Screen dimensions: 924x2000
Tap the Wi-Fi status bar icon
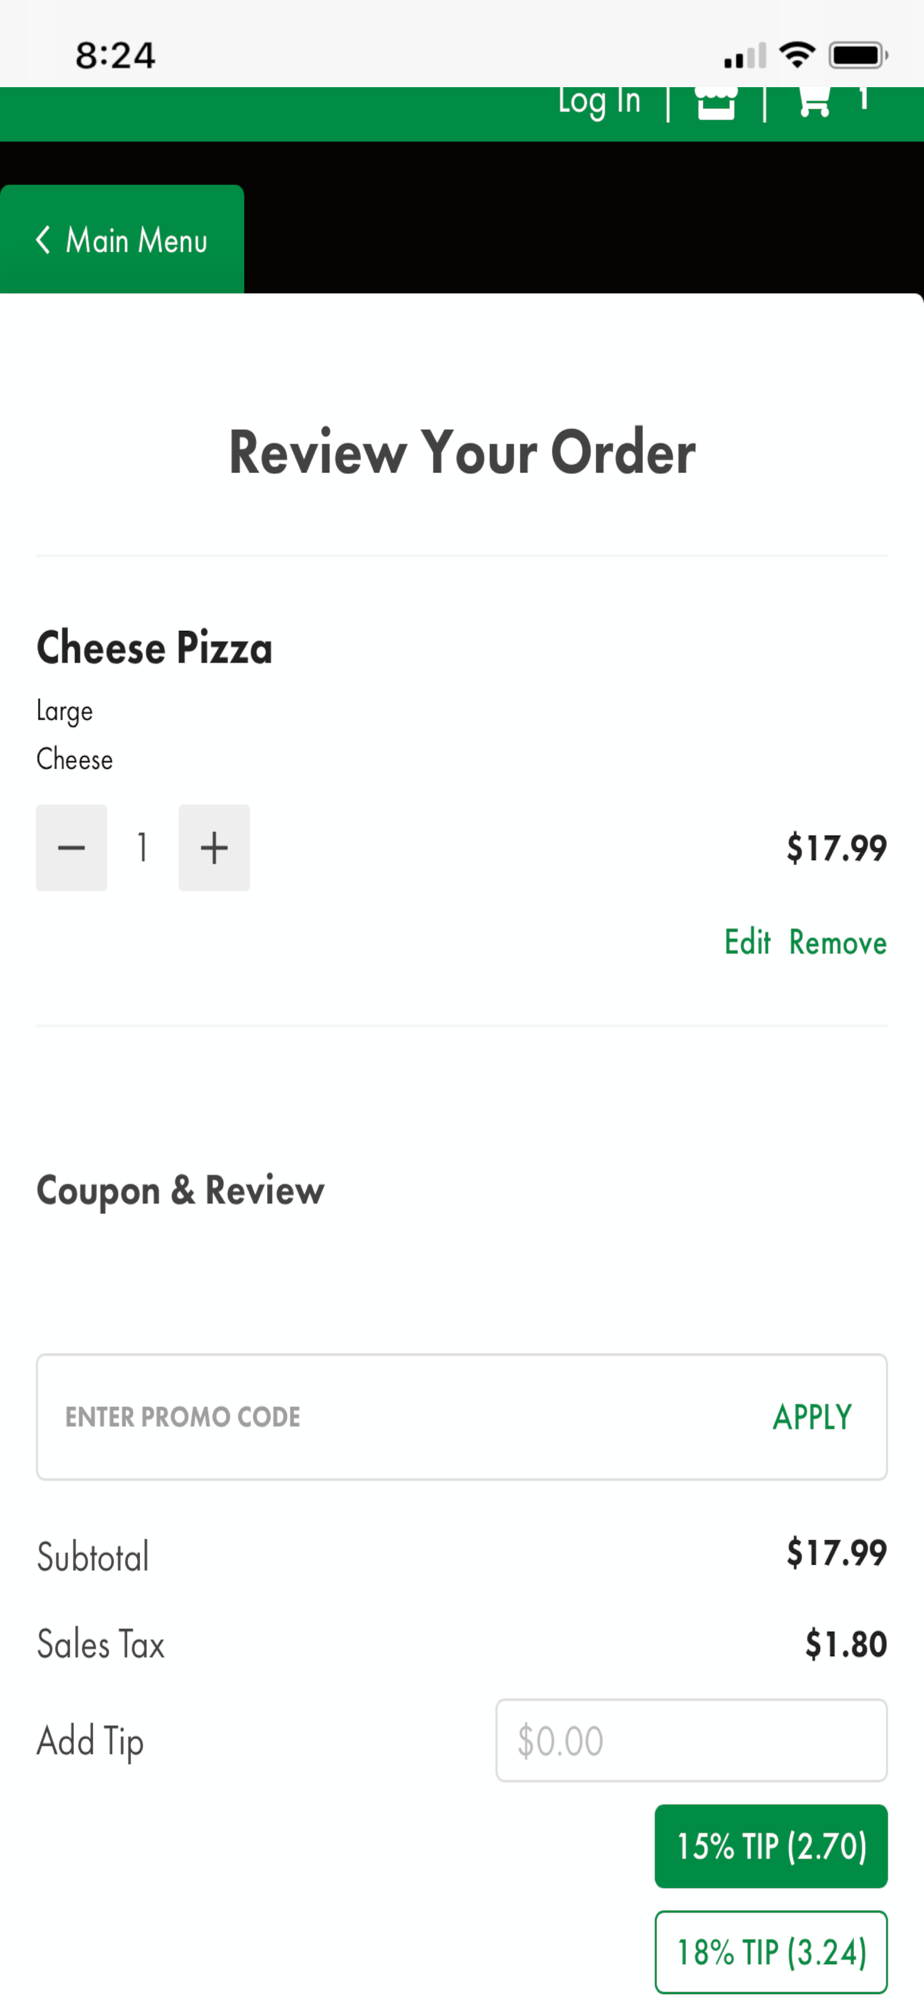(x=797, y=54)
